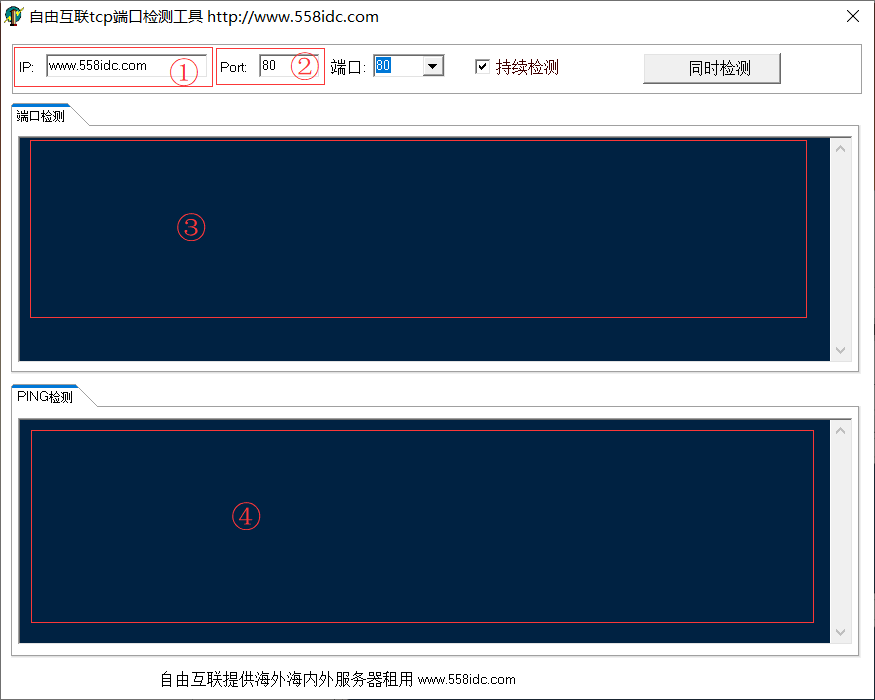The width and height of the screenshot is (875, 700).
Task: Click the 自由互联提供海外海内外服务器租用 footer text
Action: click(286, 679)
